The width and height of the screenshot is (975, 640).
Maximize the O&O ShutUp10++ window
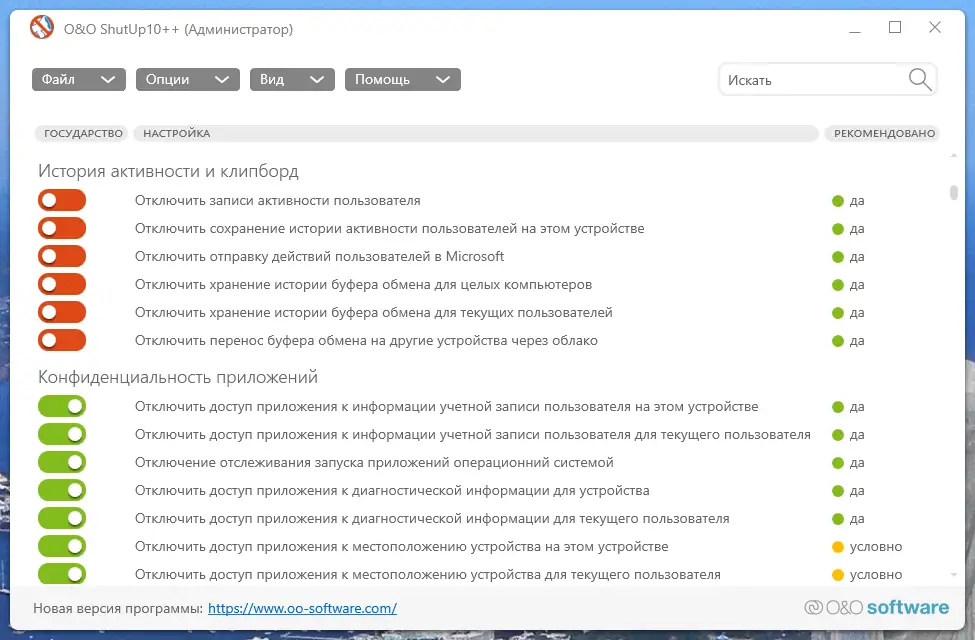pos(895,27)
